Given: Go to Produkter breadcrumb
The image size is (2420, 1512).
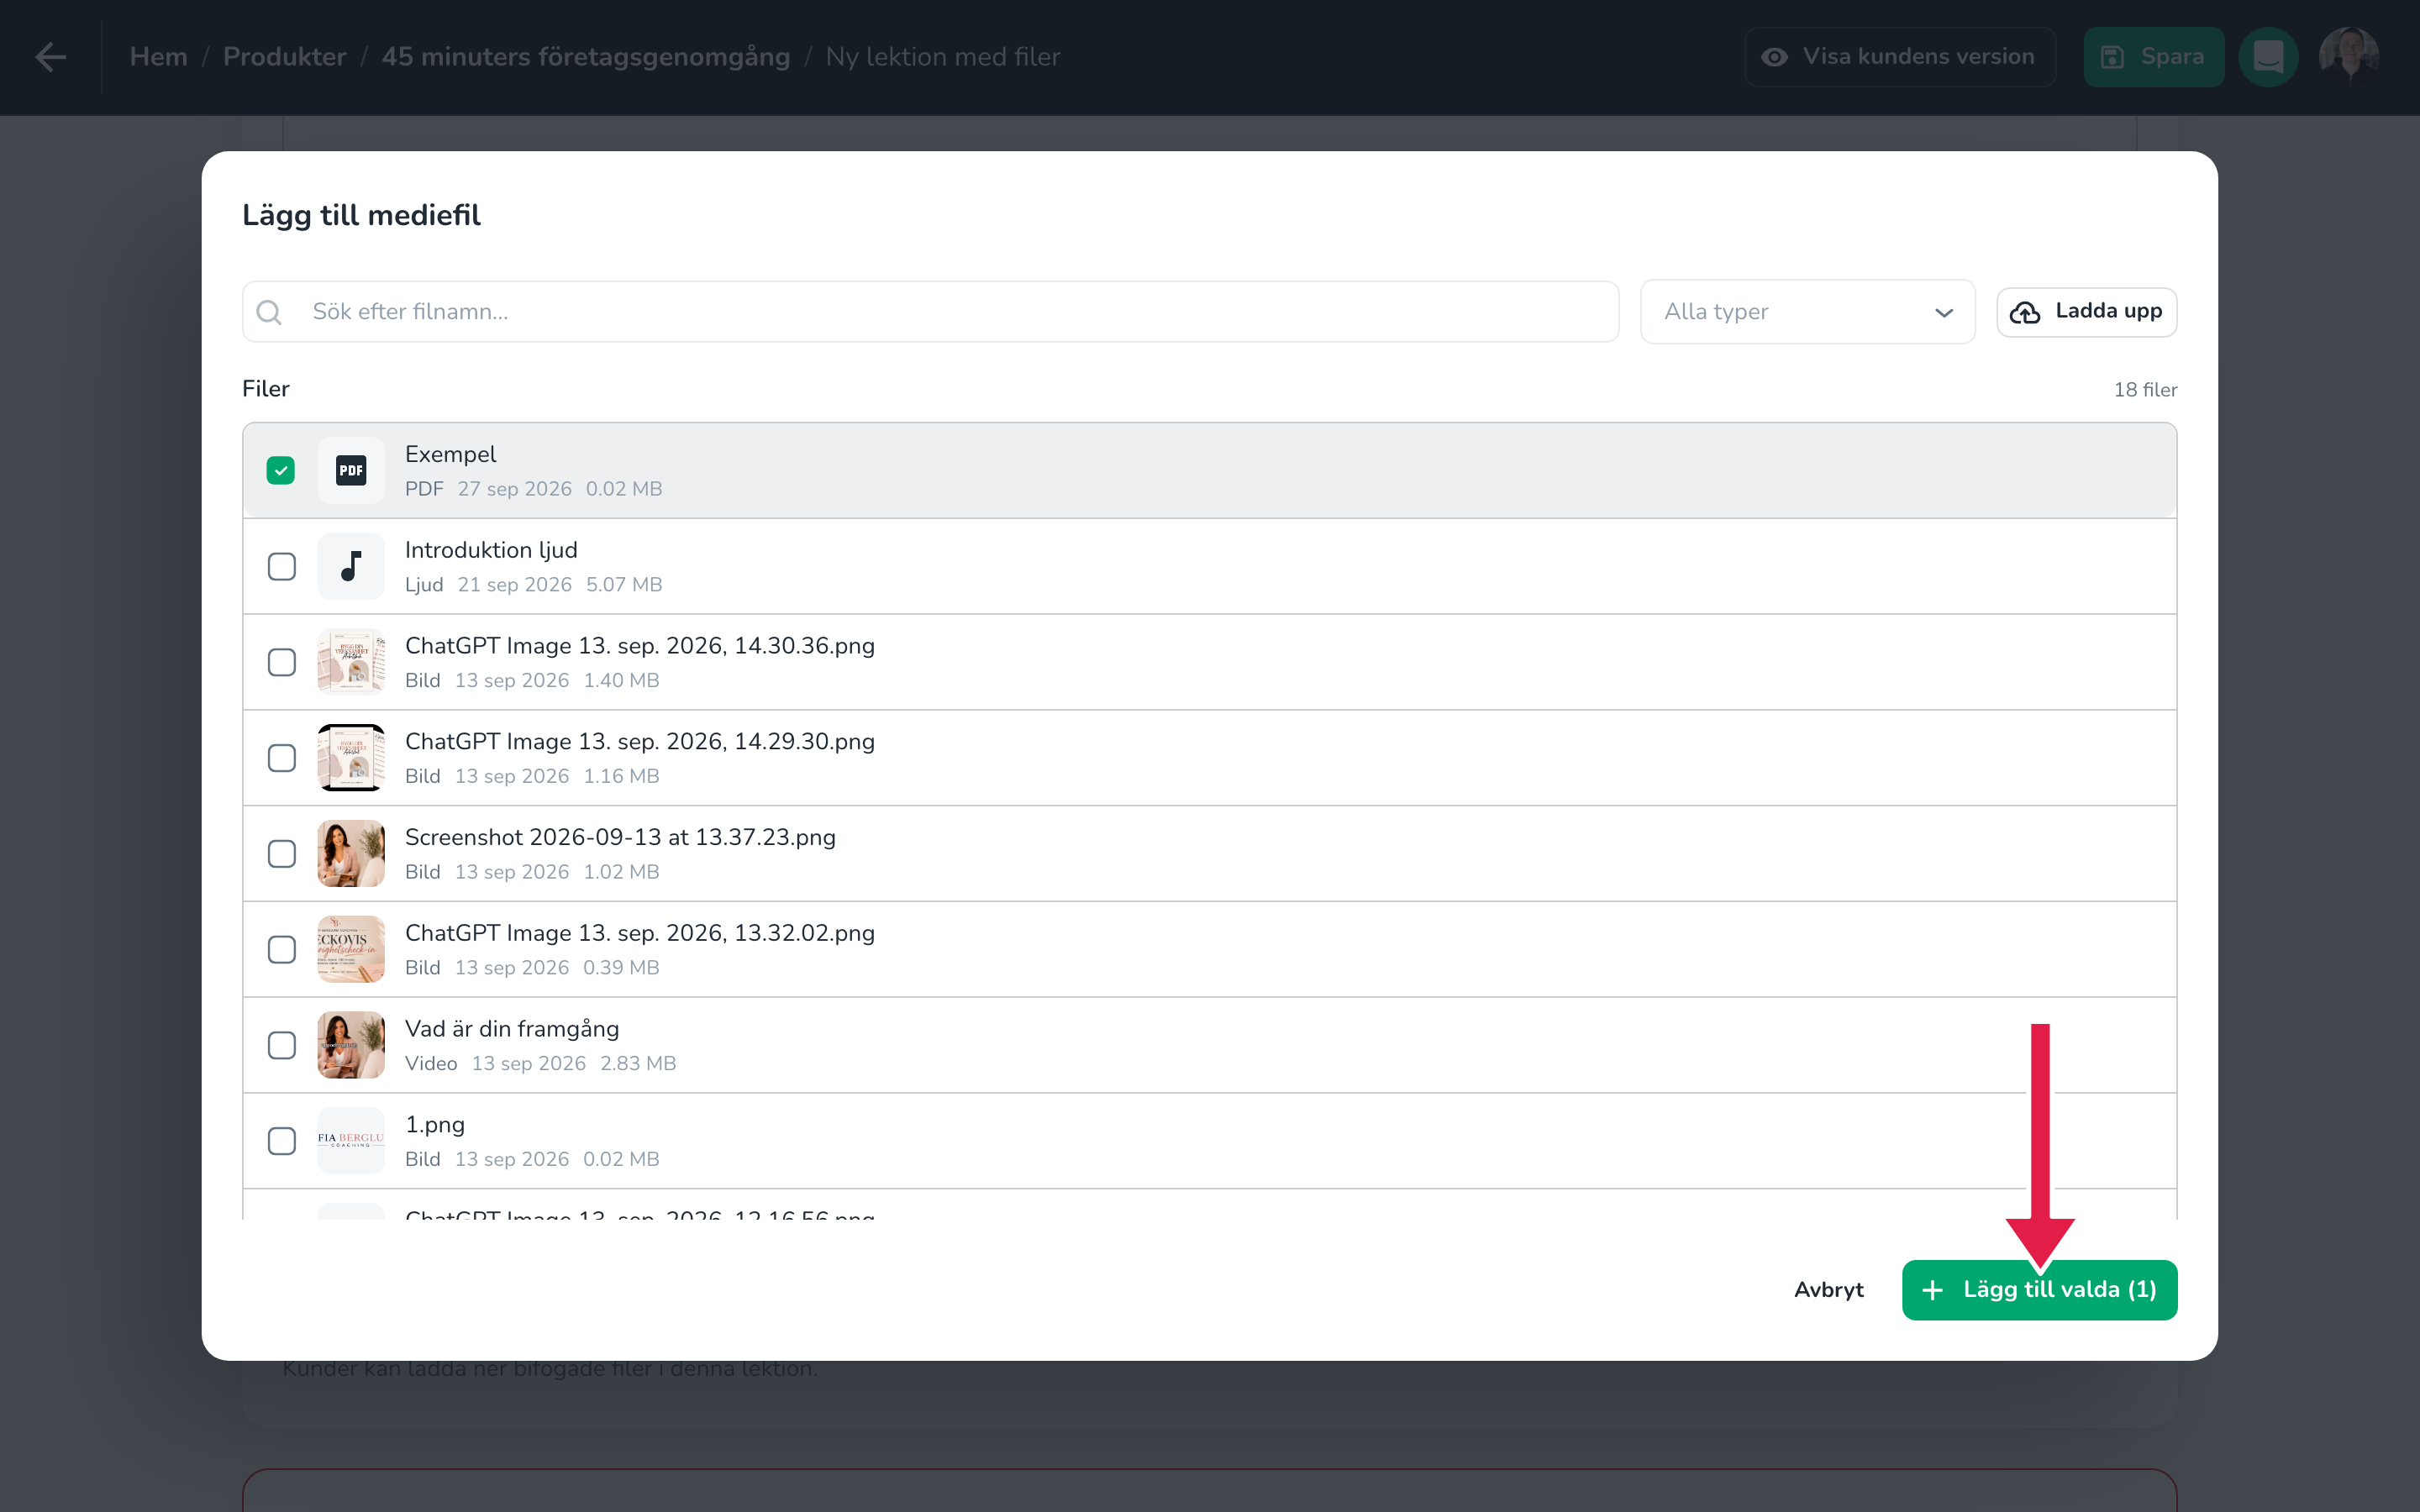Looking at the screenshot, I should click(x=284, y=57).
